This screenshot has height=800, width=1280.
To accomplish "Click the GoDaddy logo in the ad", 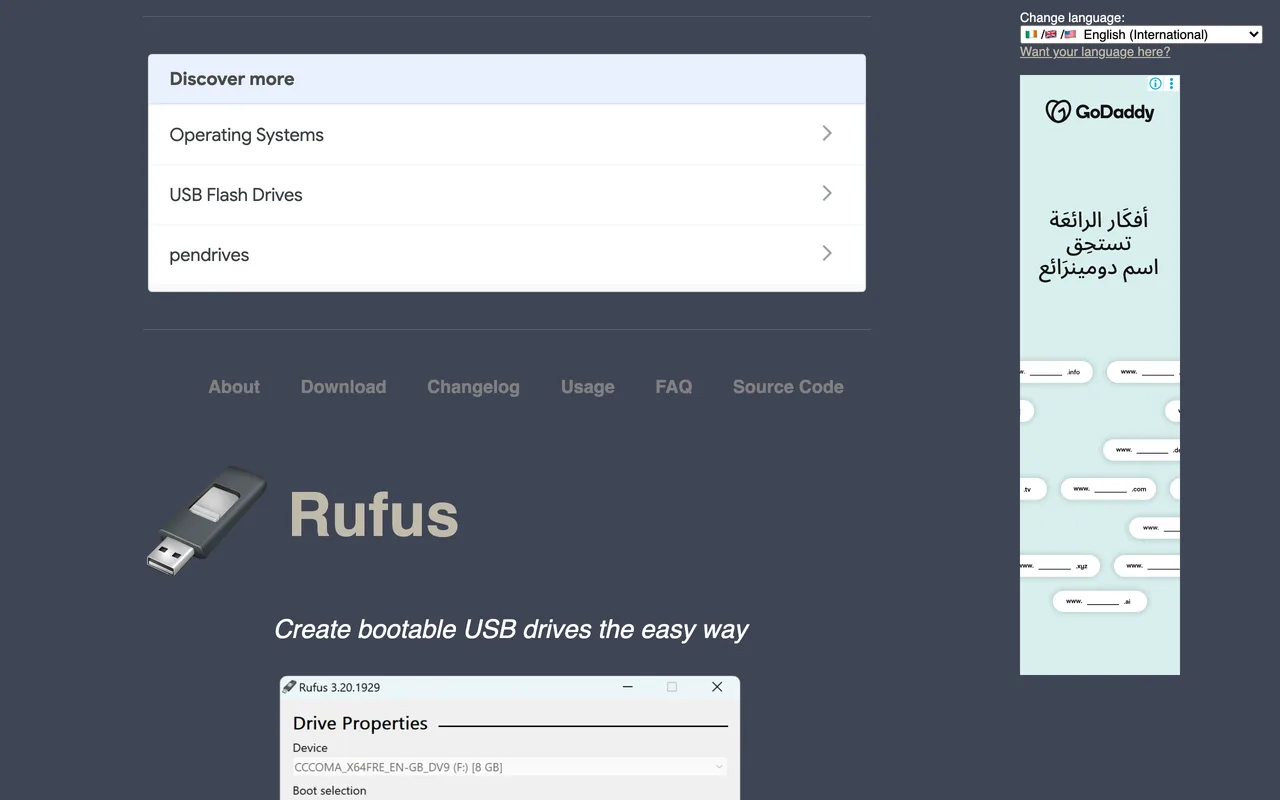I will coord(1100,112).
